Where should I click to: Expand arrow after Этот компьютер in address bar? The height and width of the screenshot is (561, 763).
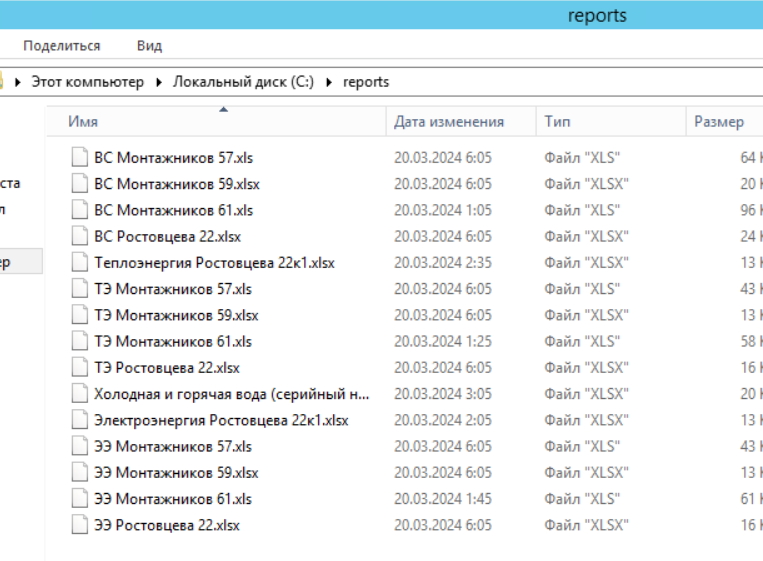click(159, 82)
